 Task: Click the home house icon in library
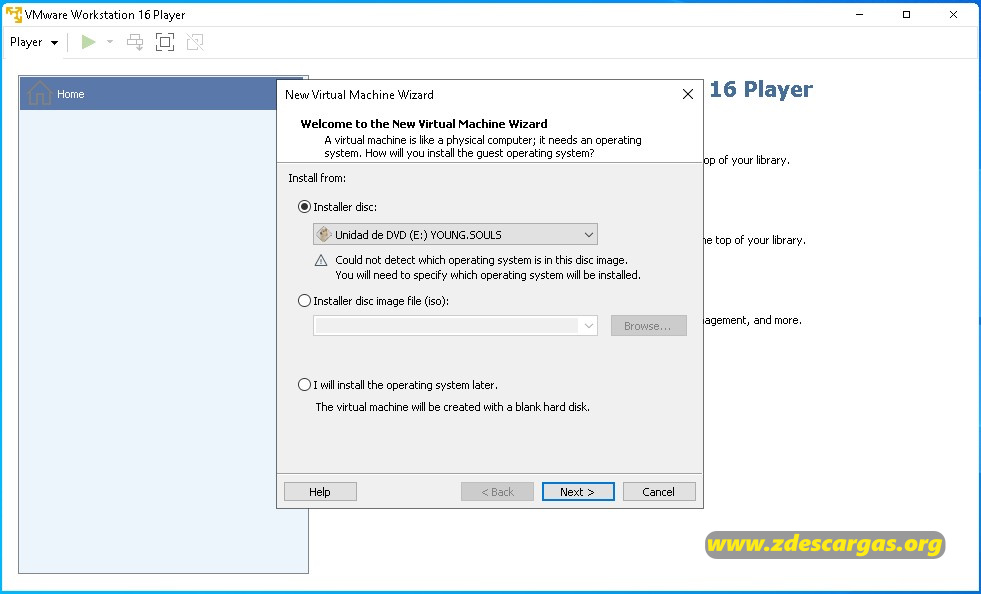coord(39,94)
